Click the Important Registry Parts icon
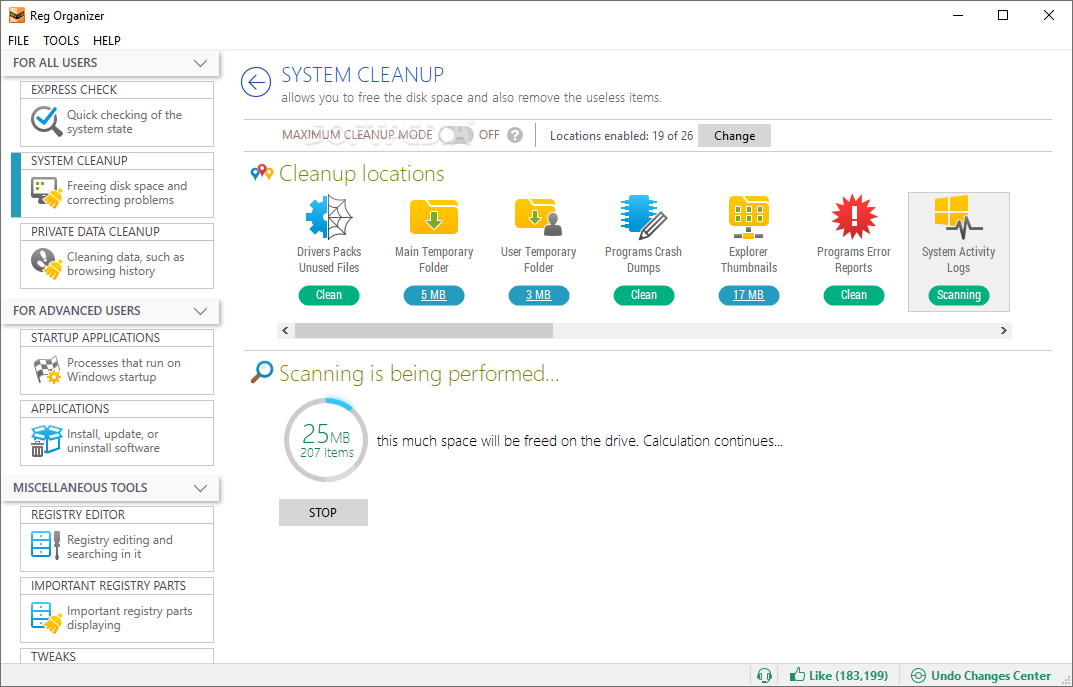1073x687 pixels. tap(47, 617)
